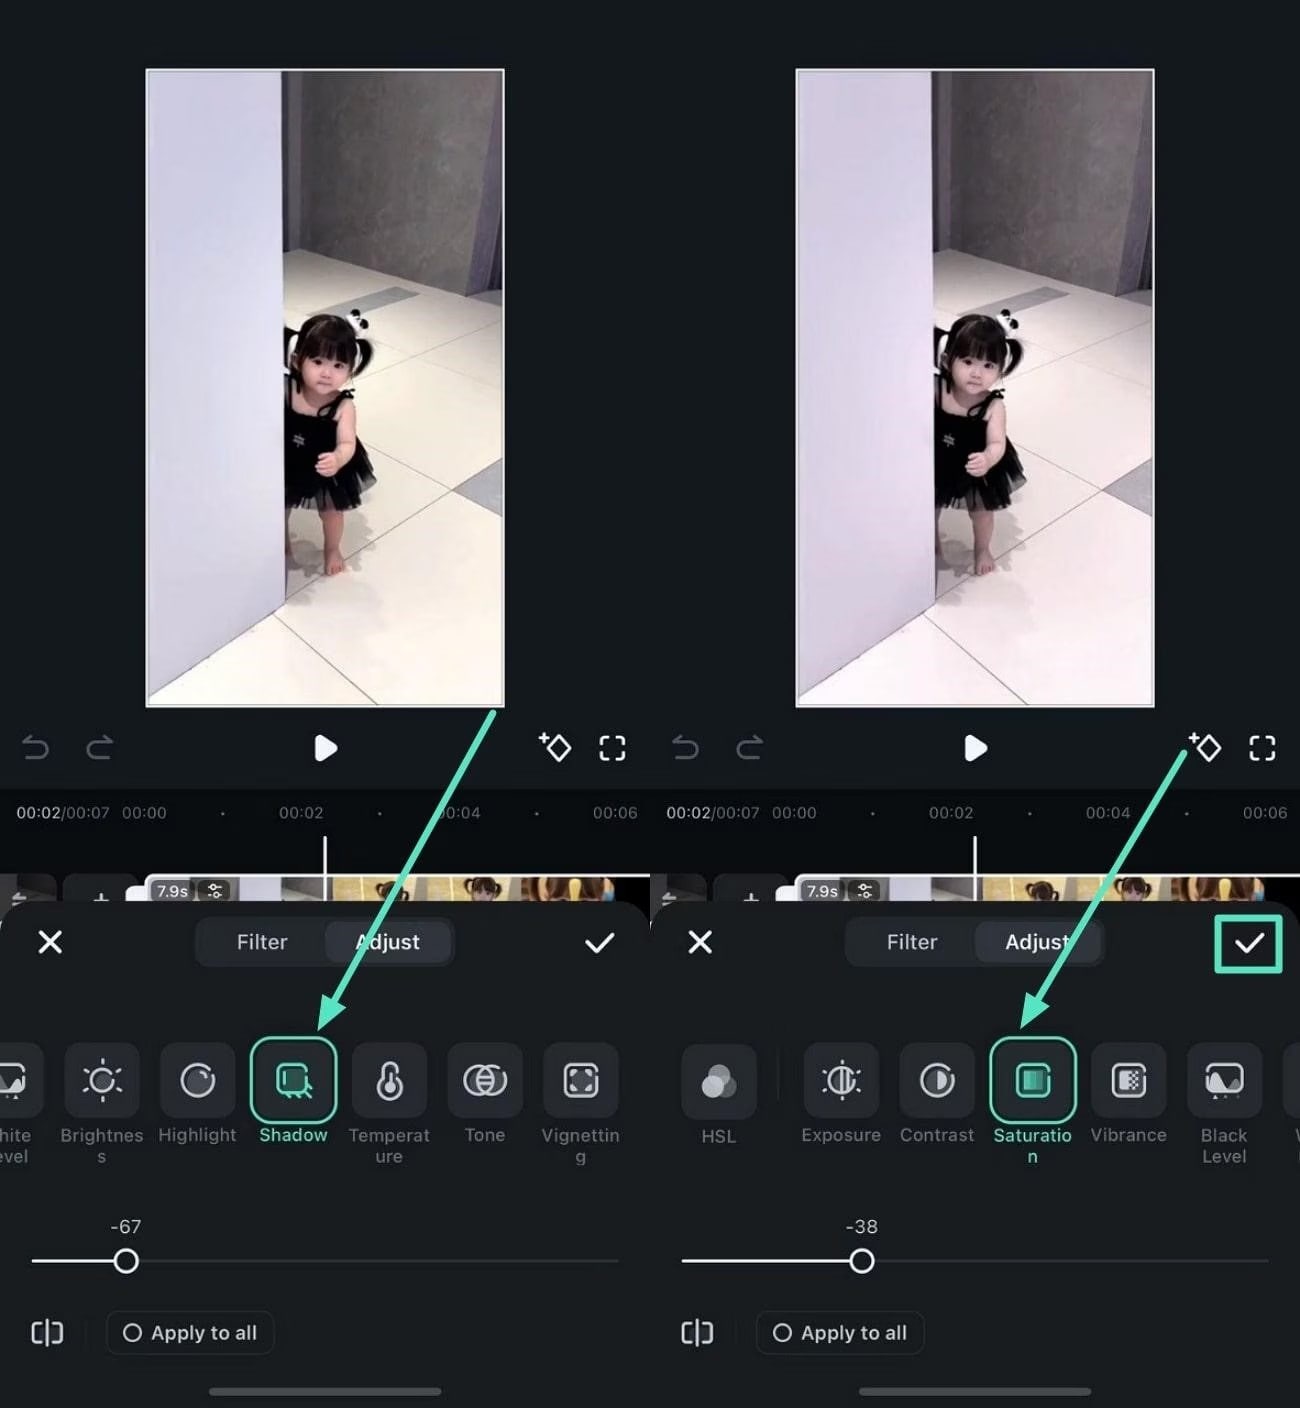Image resolution: width=1300 pixels, height=1408 pixels.
Task: Click the 7.9s clip in right timeline
Action: click(x=1048, y=890)
